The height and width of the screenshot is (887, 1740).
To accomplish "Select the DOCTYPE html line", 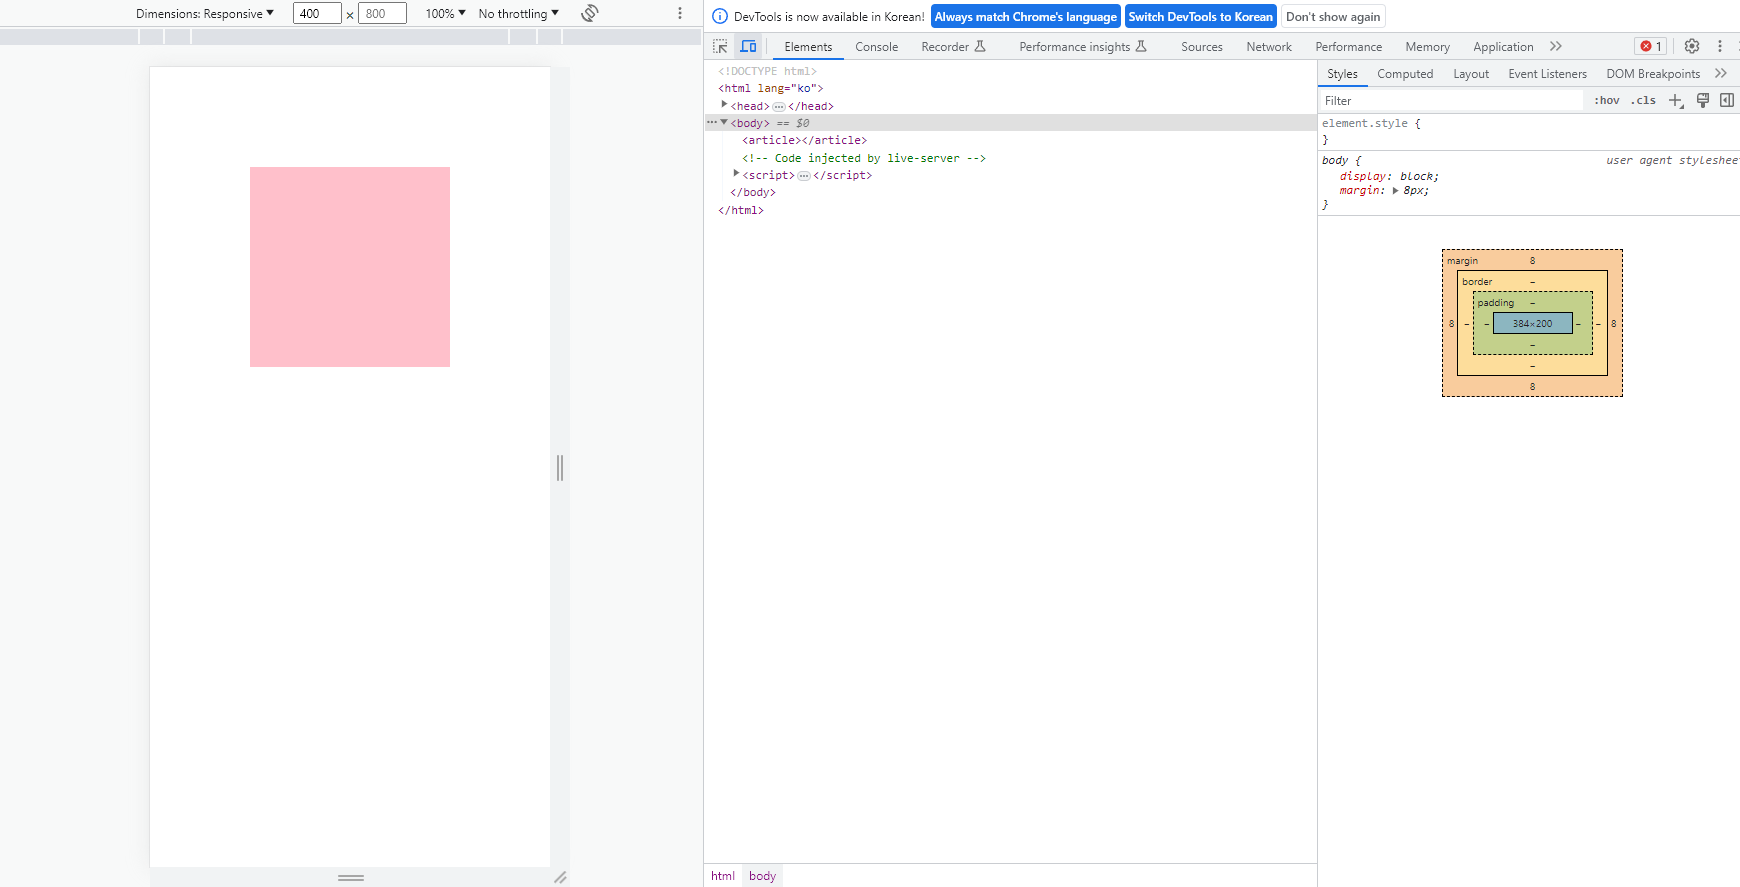I will [x=767, y=71].
